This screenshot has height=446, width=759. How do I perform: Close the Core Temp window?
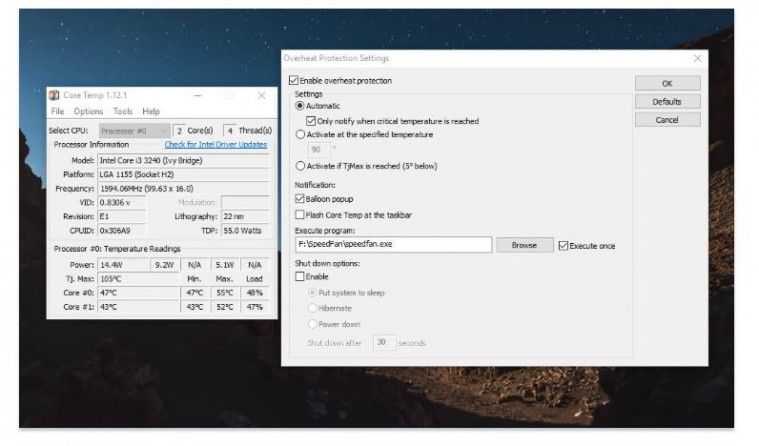tap(261, 95)
